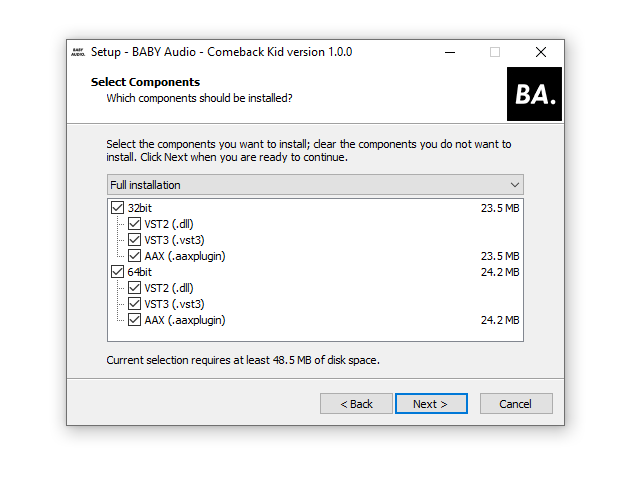Select the 64bit tree item label

click(x=140, y=272)
